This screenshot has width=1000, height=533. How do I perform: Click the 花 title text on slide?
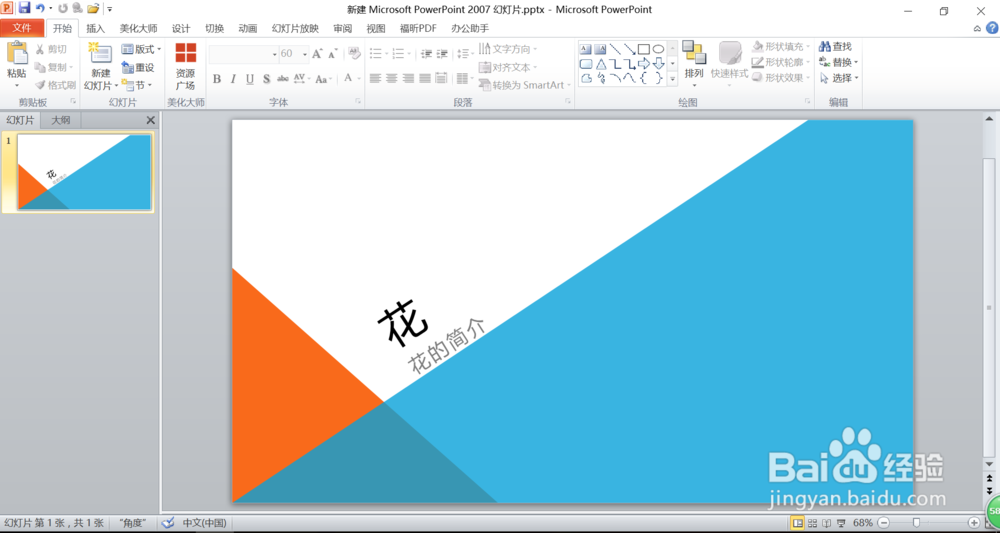403,322
